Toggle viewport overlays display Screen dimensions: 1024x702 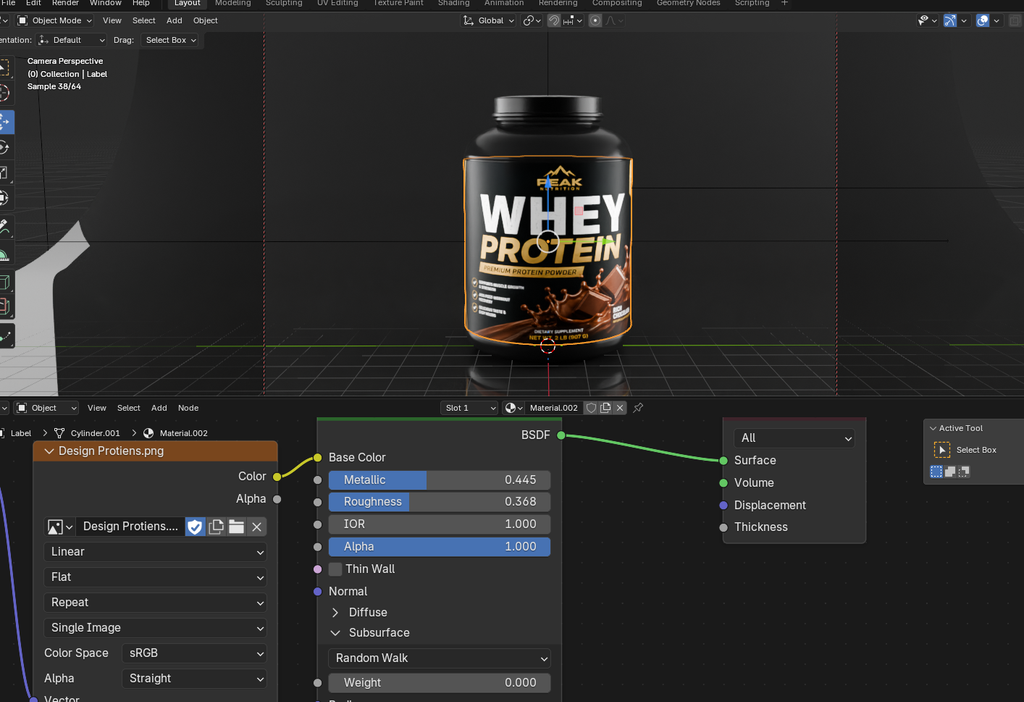point(982,21)
